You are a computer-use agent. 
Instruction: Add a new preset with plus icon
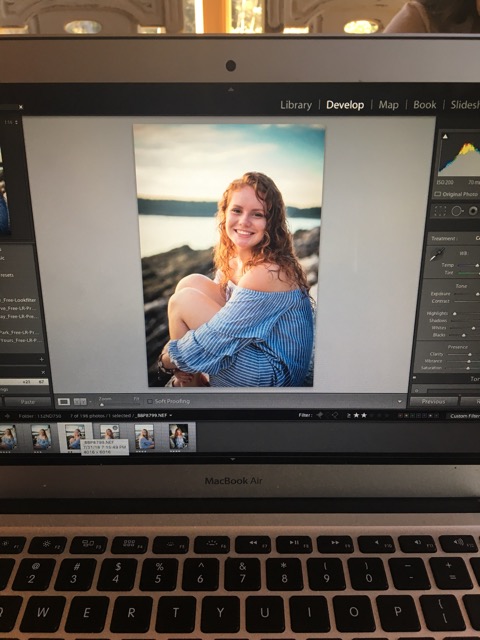pyautogui.click(x=42, y=360)
